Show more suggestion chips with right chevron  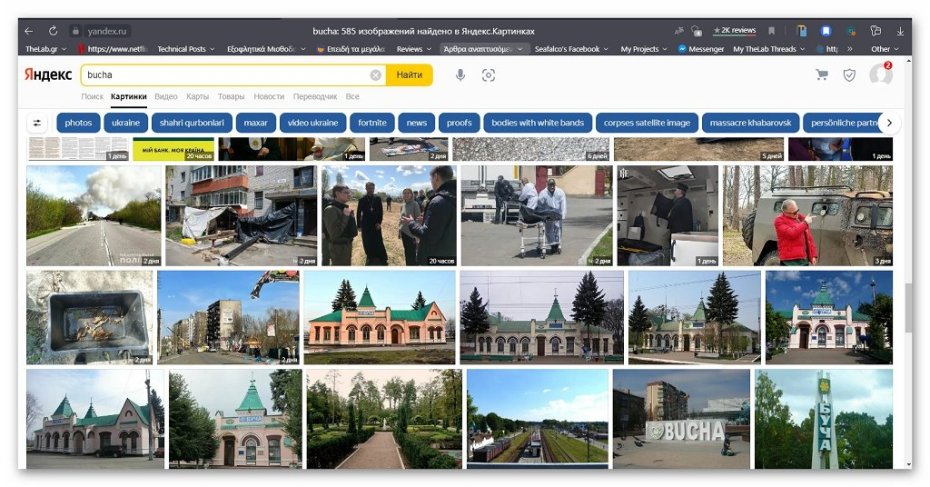(889, 123)
